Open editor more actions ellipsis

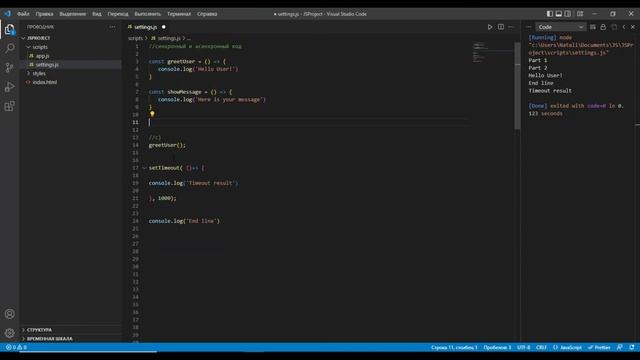(511, 27)
